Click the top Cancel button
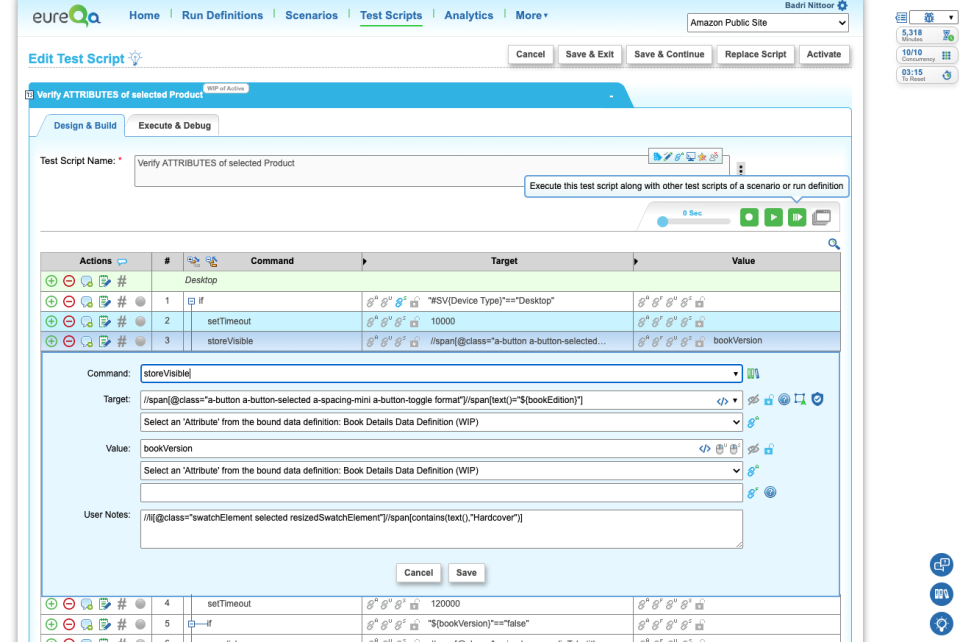This screenshot has width=960, height=642. [530, 54]
